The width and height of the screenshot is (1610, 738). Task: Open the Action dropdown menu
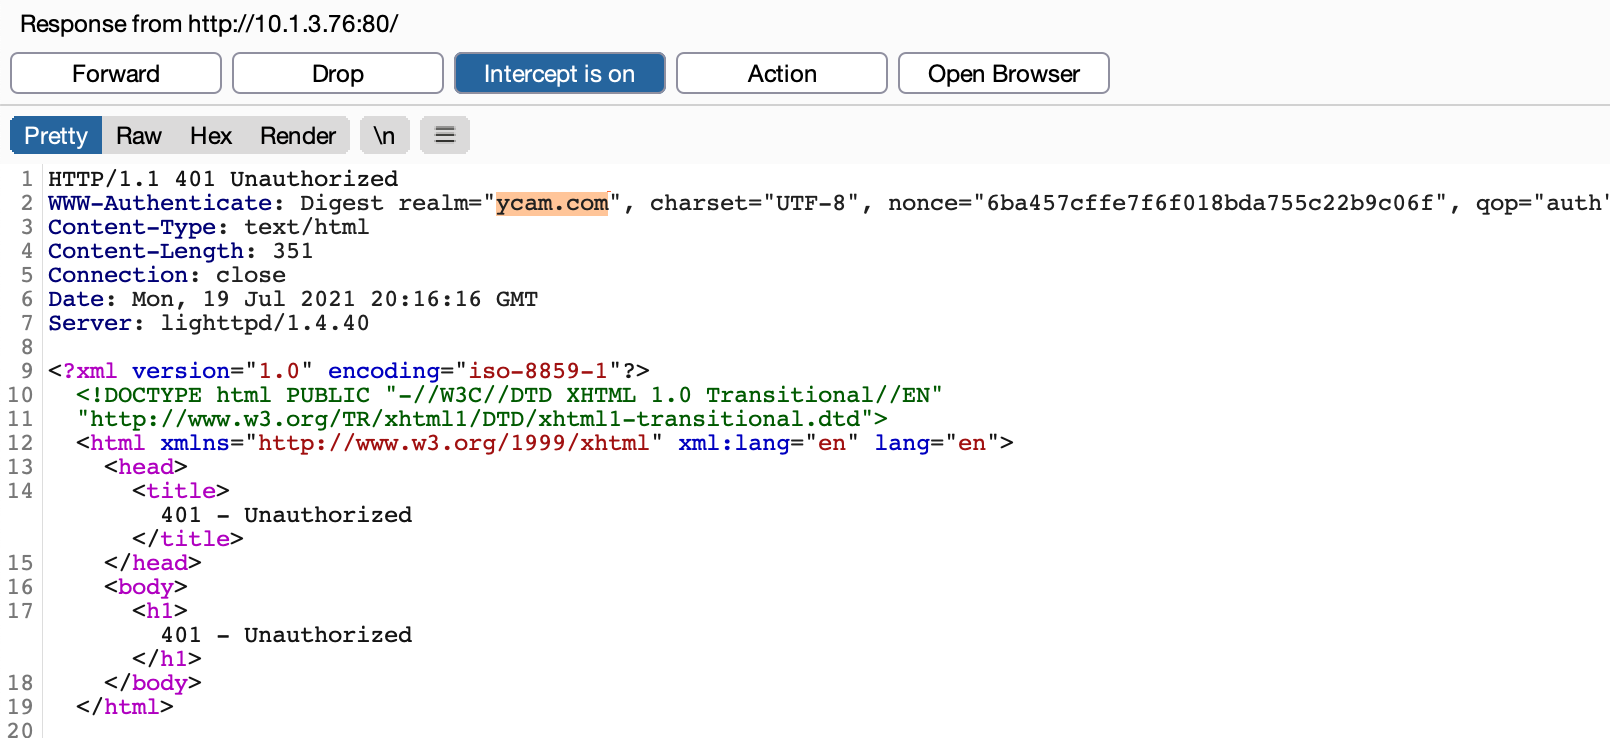(x=782, y=73)
